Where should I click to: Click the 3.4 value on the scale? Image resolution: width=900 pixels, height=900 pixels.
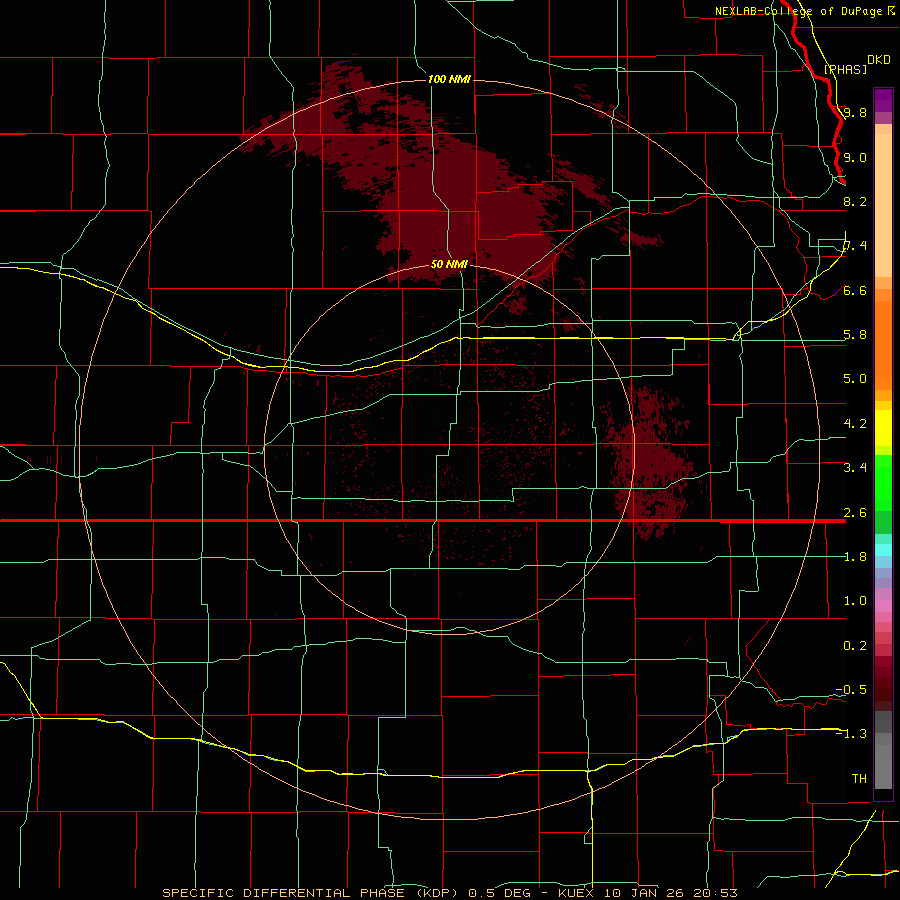click(x=855, y=468)
